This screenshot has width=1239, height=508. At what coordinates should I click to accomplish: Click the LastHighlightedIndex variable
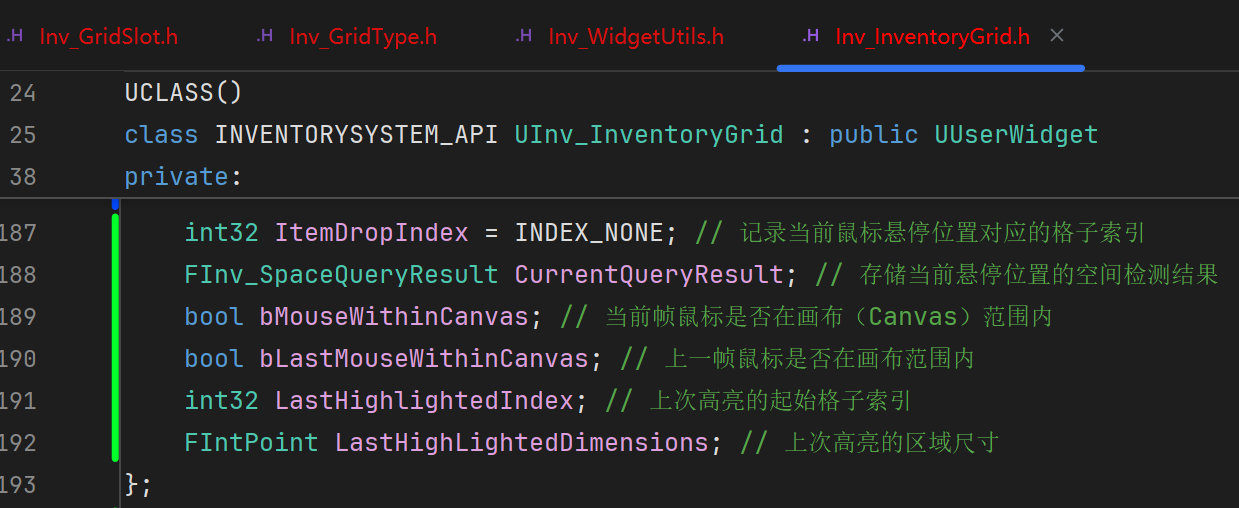coord(424,401)
